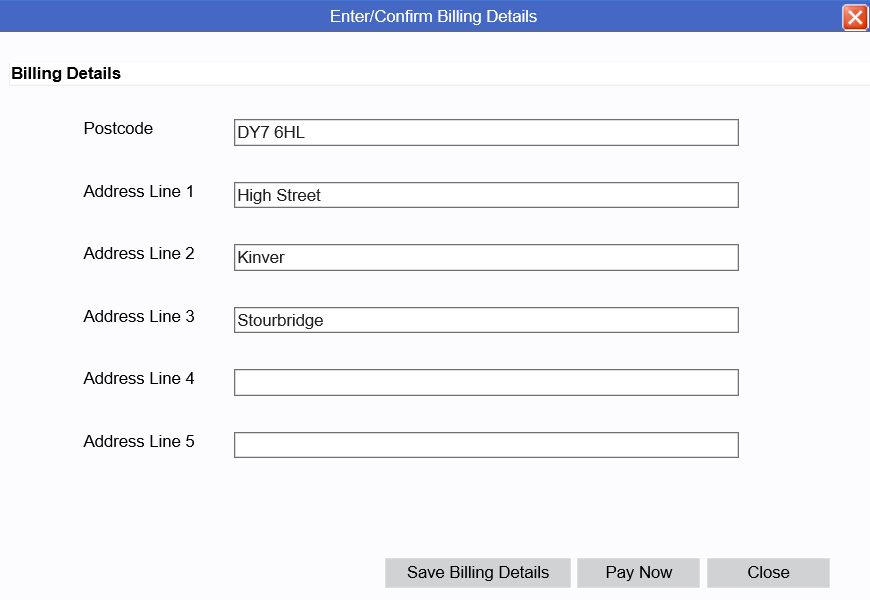Click the 'Address Line 1' label
The image size is (870, 600).
pyautogui.click(x=139, y=191)
